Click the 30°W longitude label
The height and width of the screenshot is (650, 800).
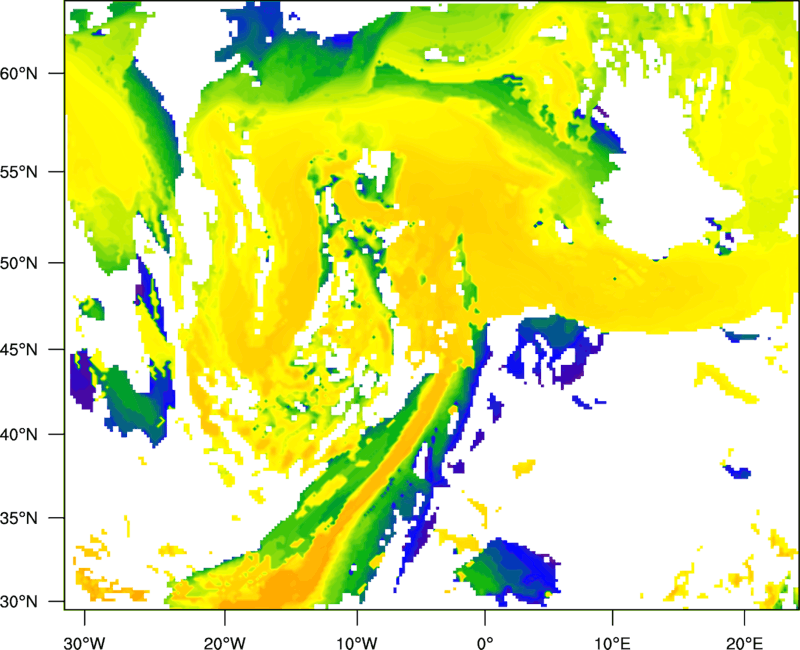click(84, 643)
